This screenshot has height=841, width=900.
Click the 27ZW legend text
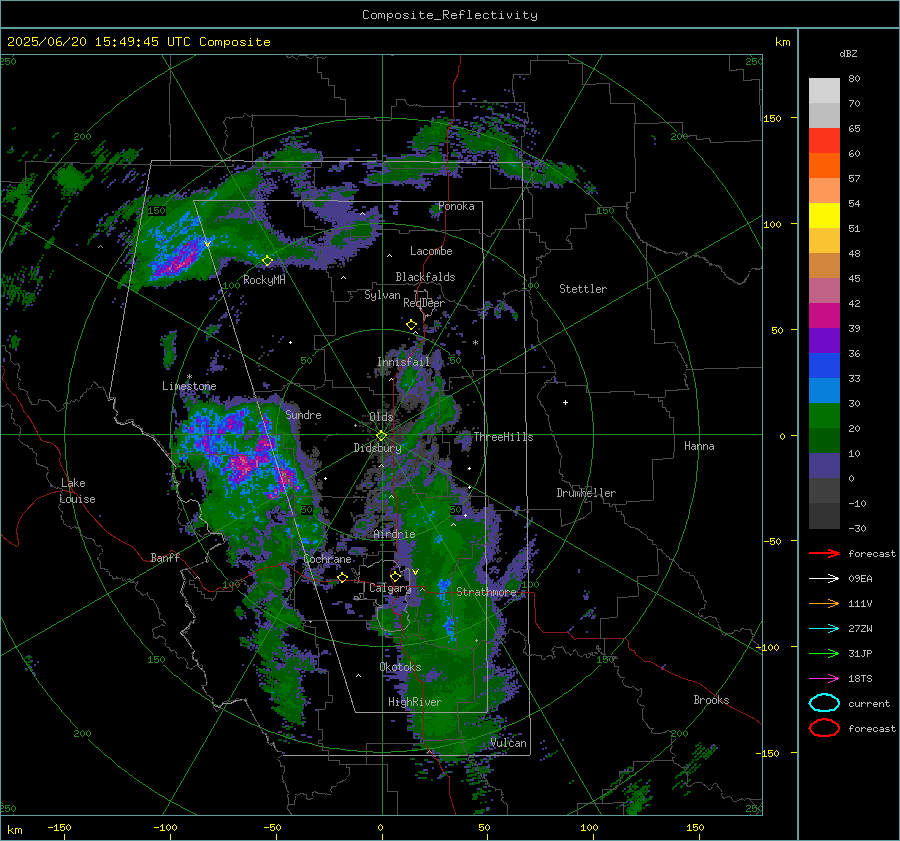pyautogui.click(x=860, y=629)
